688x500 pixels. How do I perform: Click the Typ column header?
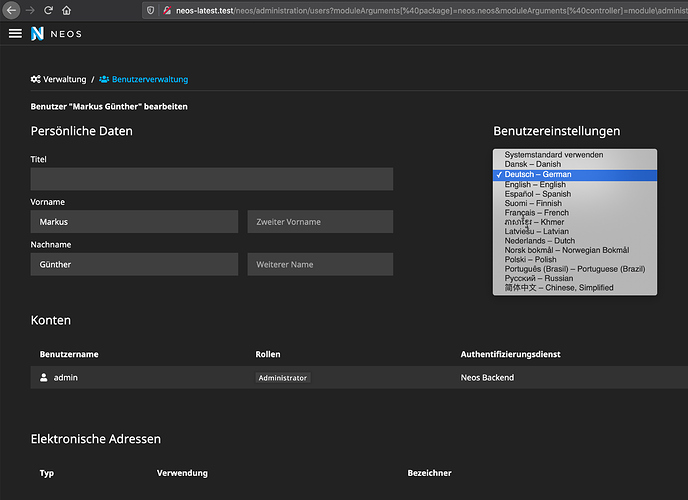(47, 473)
